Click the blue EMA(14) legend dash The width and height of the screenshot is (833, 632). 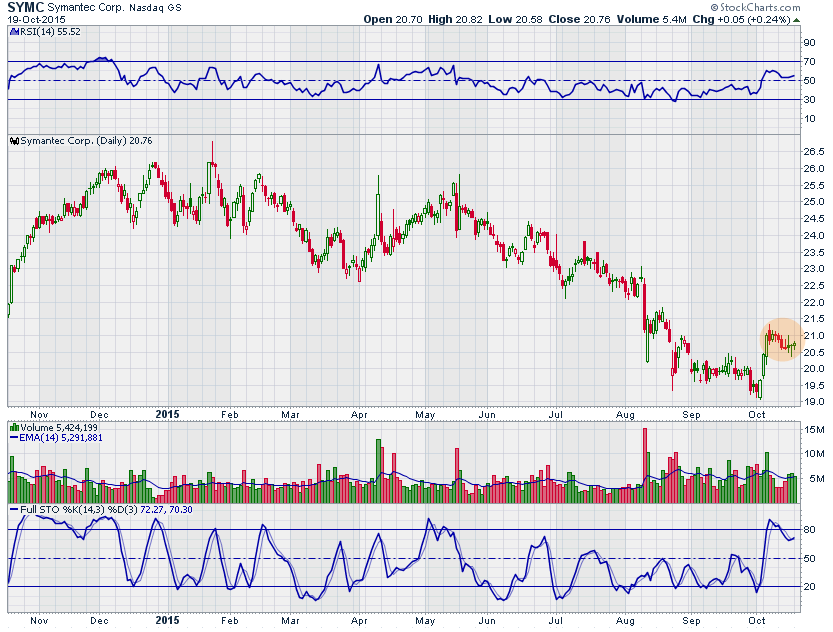point(12,437)
